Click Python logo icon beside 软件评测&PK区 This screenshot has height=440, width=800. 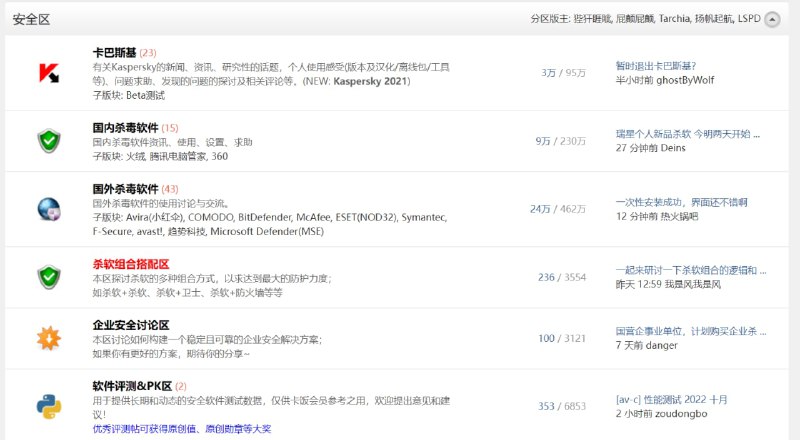tap(49, 406)
